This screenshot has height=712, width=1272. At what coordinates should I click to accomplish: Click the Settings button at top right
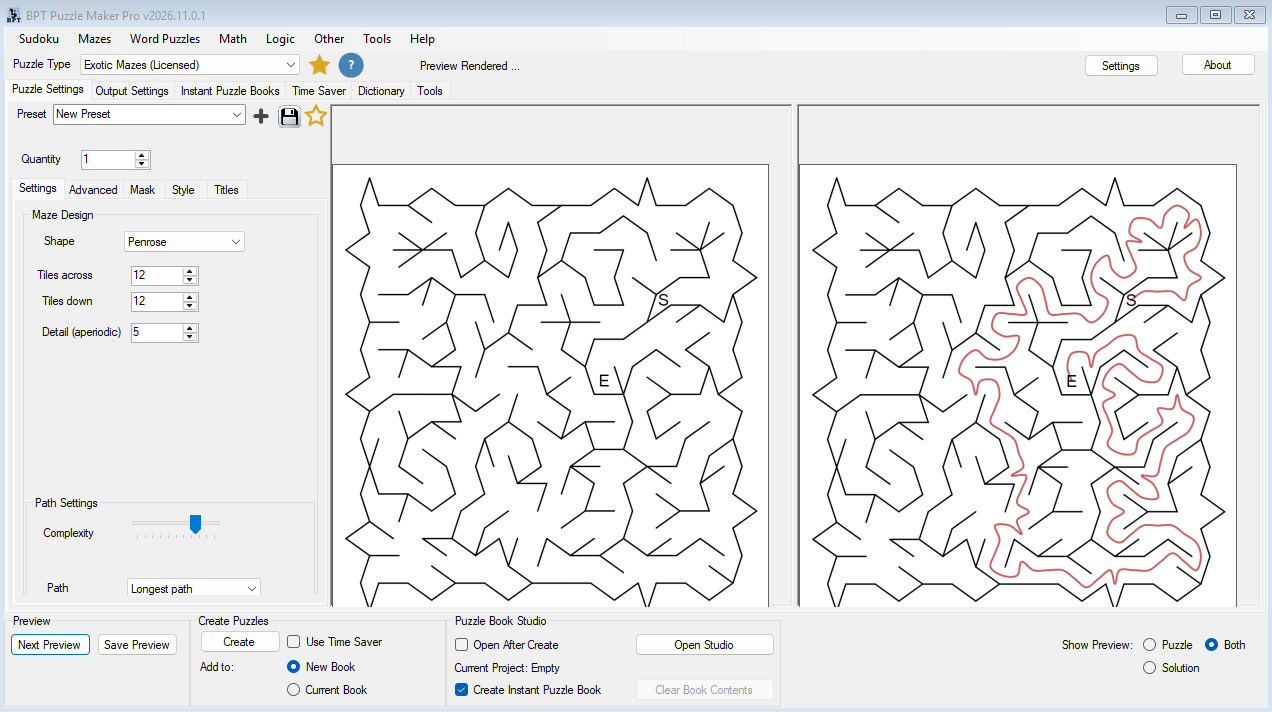(1121, 65)
